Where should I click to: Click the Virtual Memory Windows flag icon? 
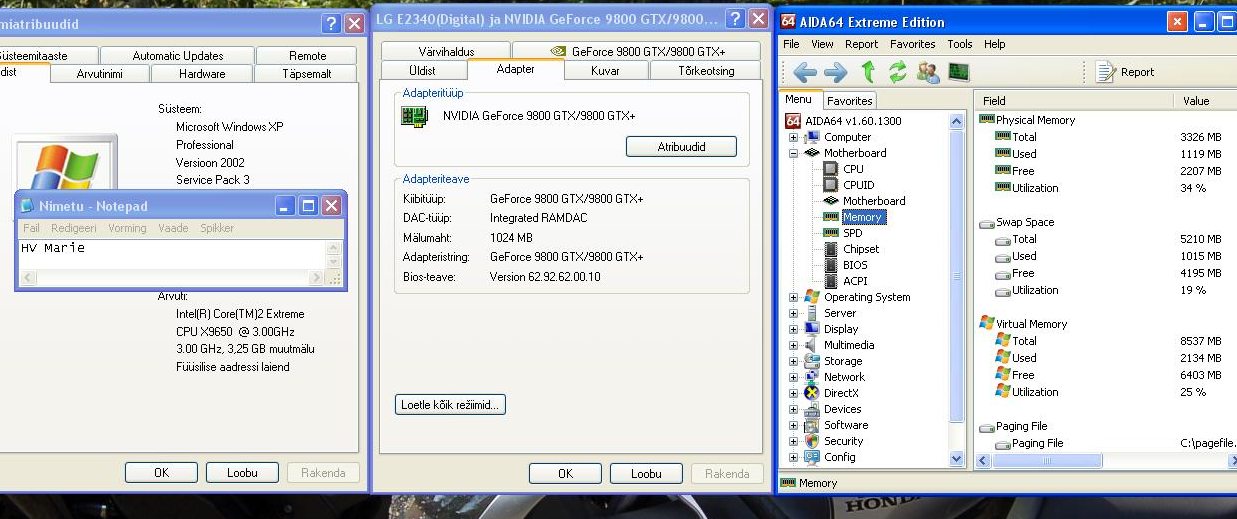coord(986,323)
